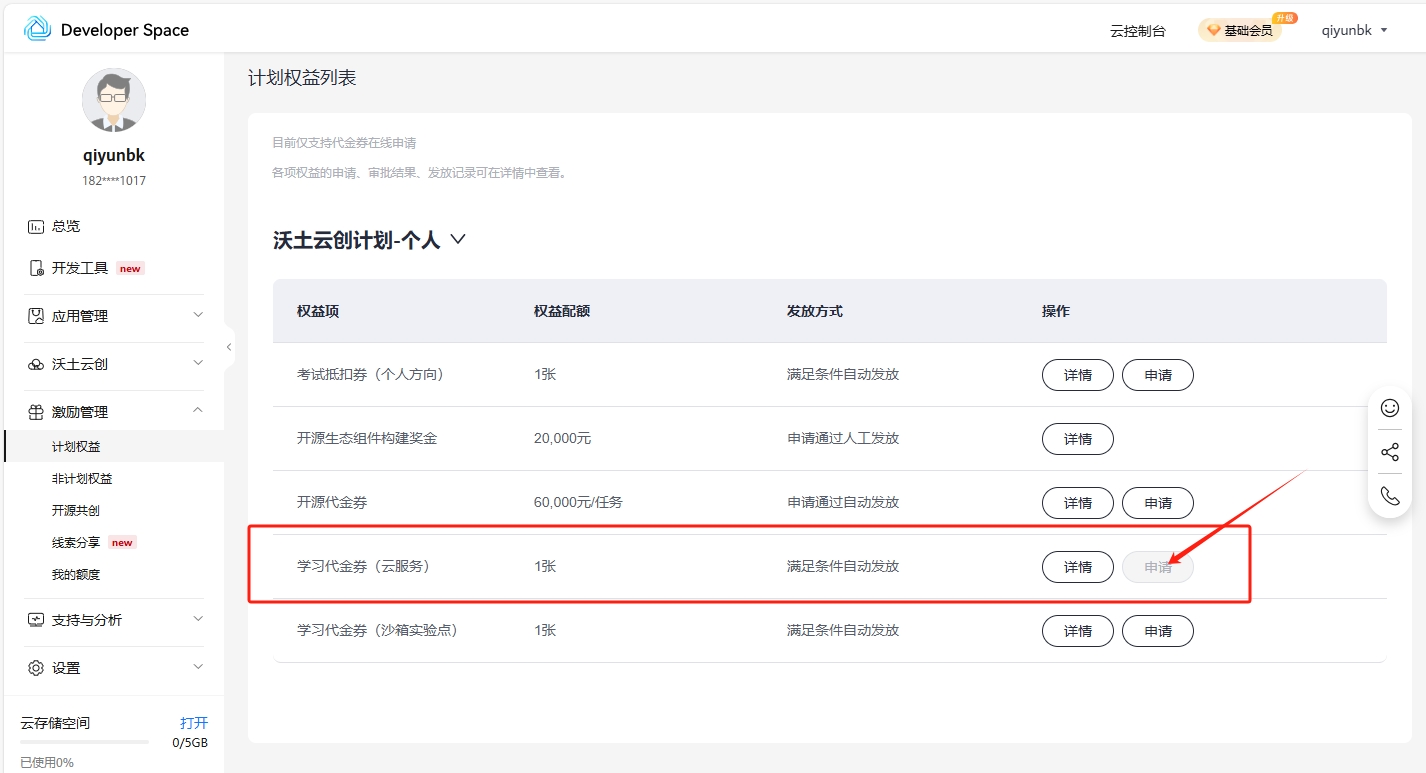1426x773 pixels.
Task: Click 申请 for 开源代金券
Action: [x=1158, y=503]
